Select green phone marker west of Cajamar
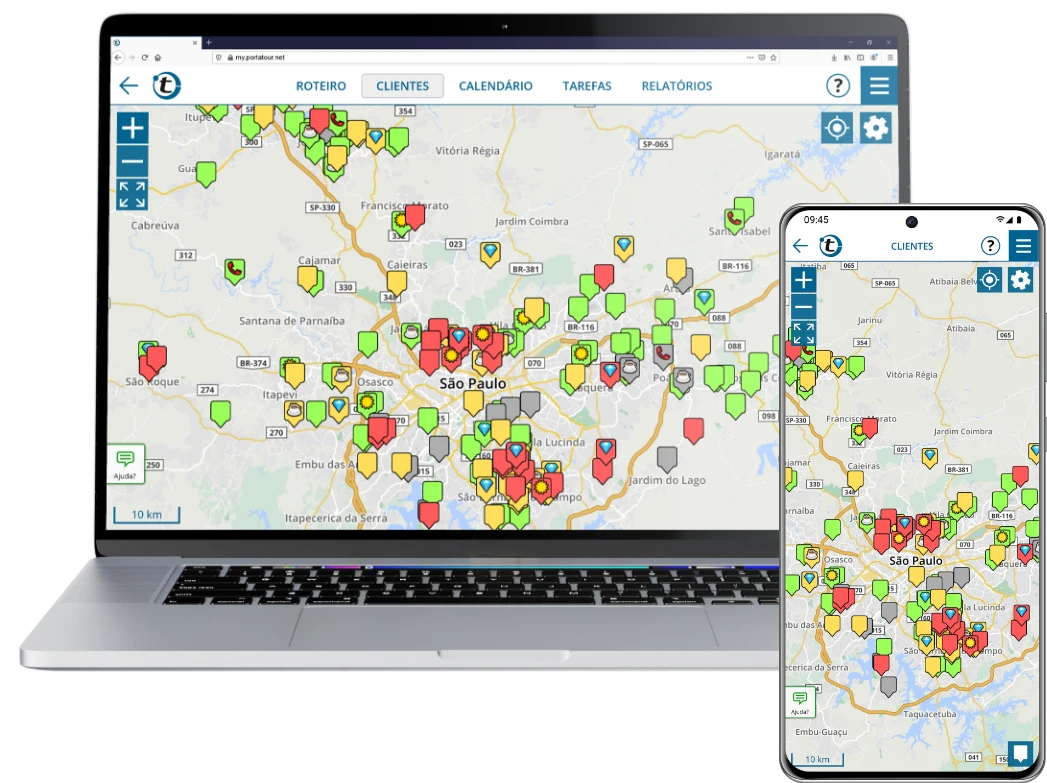This screenshot has height=783, width=1047. [x=234, y=270]
